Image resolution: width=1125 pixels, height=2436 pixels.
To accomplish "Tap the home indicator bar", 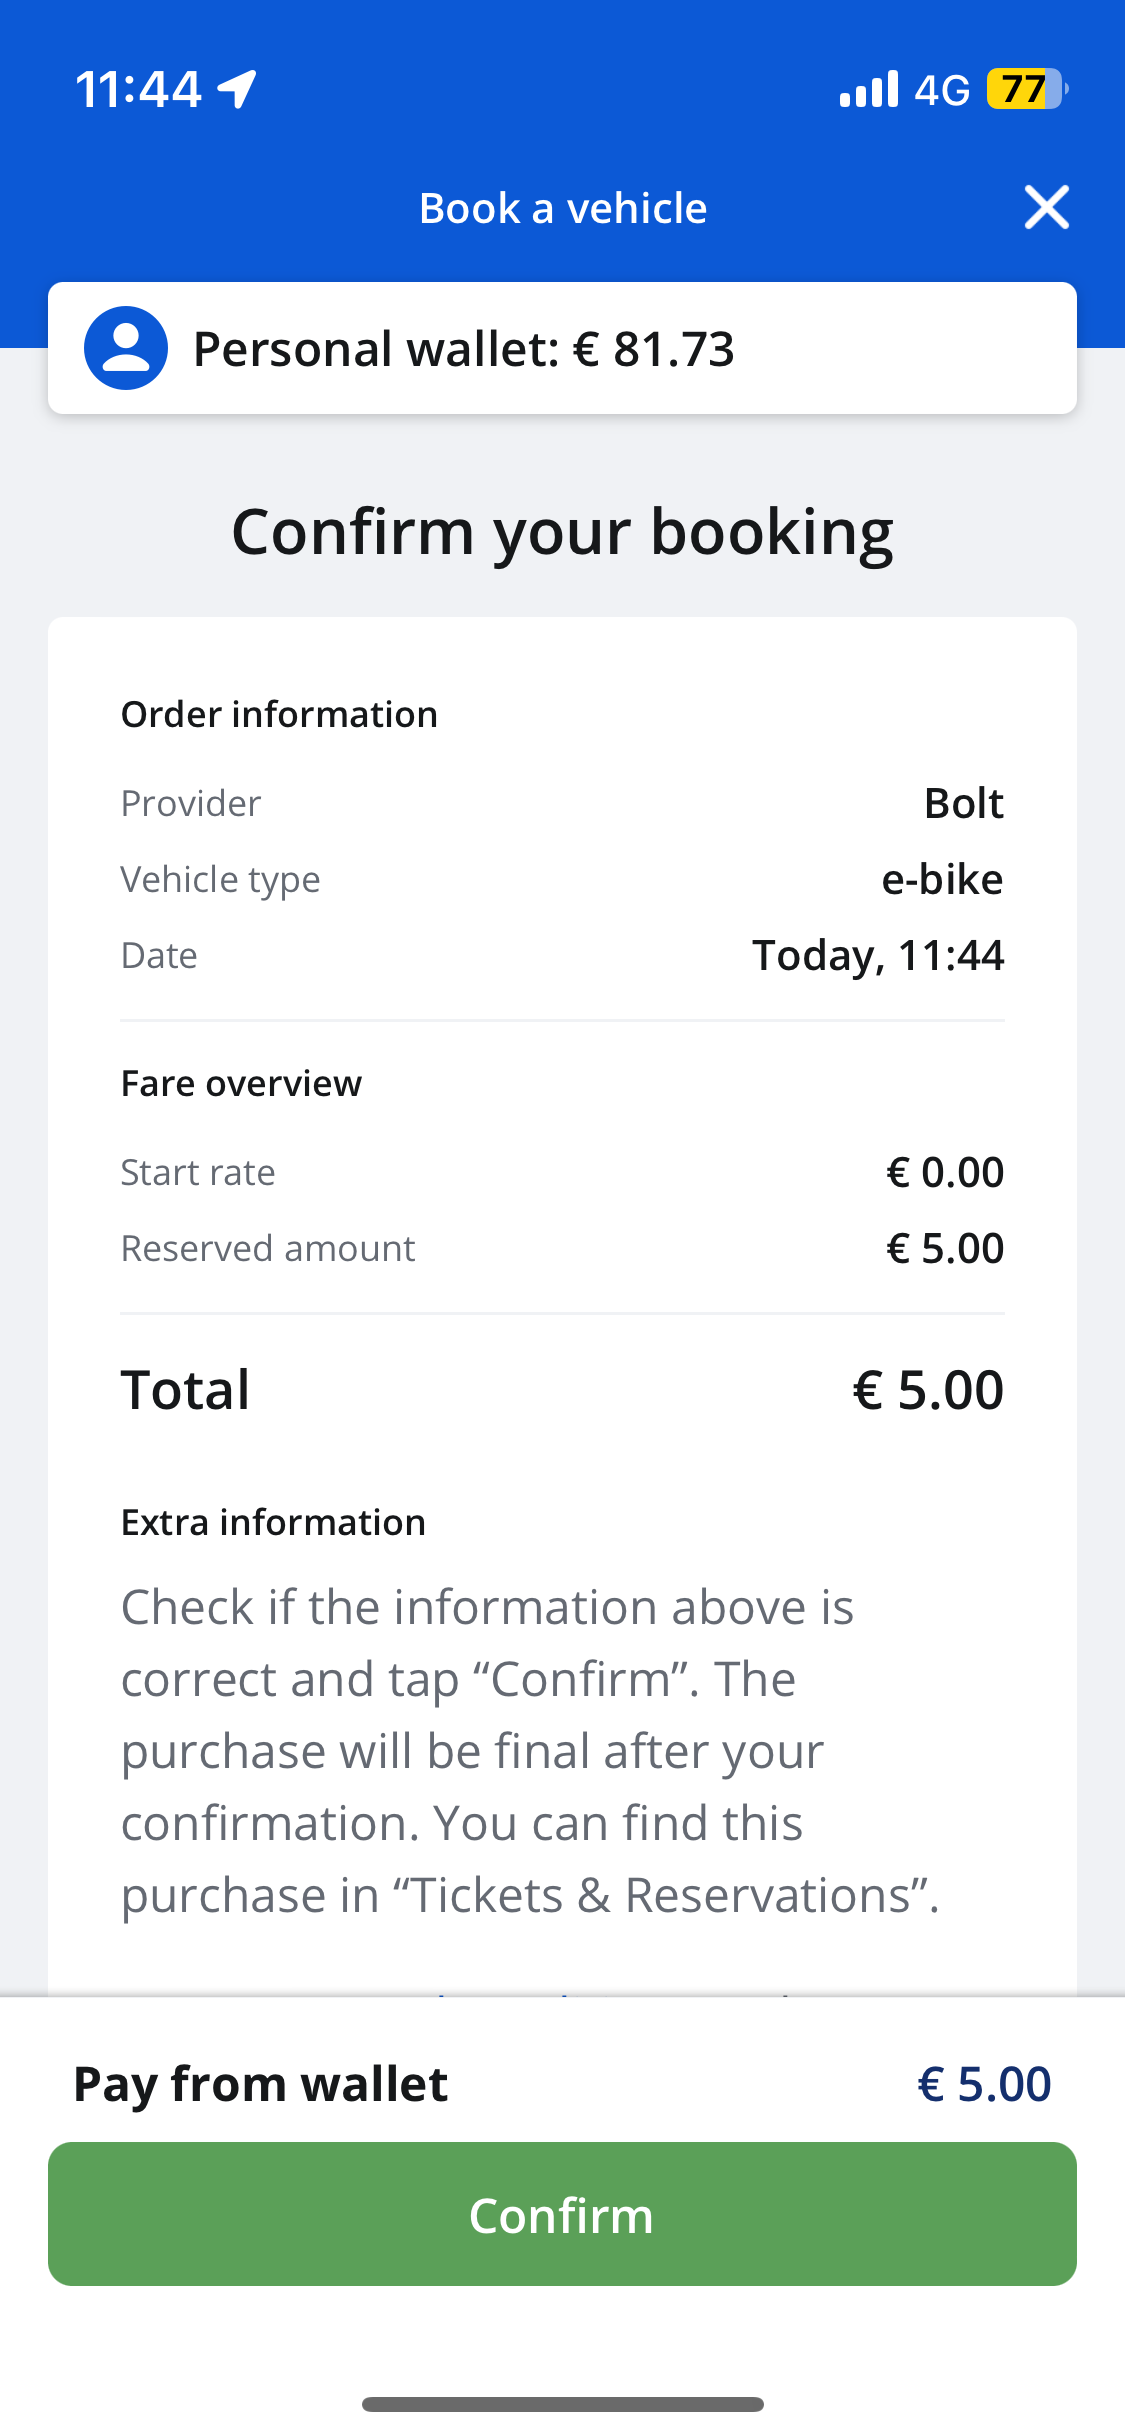I will pos(563,2404).
